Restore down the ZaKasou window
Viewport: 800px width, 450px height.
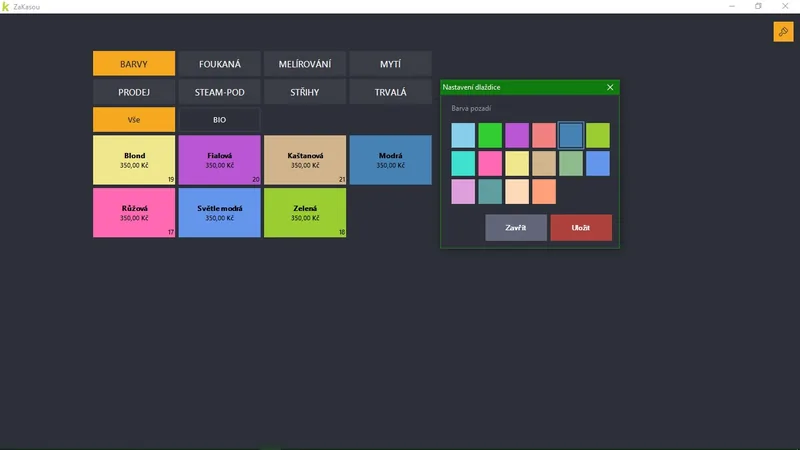click(758, 6)
